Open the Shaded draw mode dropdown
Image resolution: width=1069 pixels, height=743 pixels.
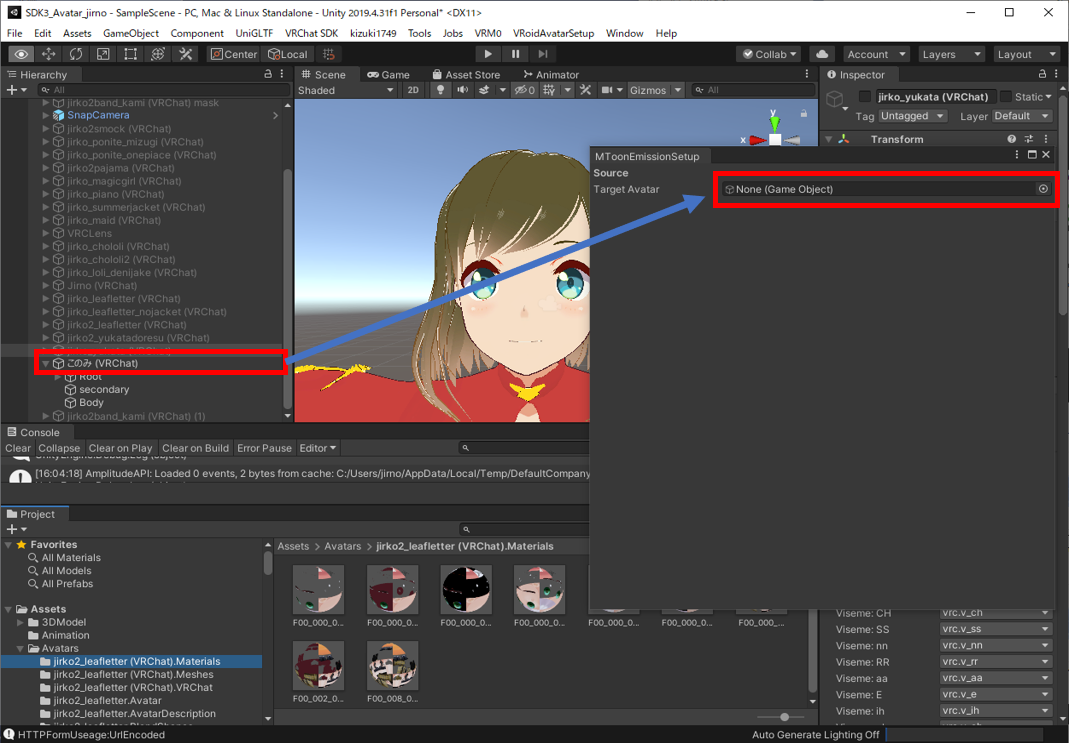[346, 90]
